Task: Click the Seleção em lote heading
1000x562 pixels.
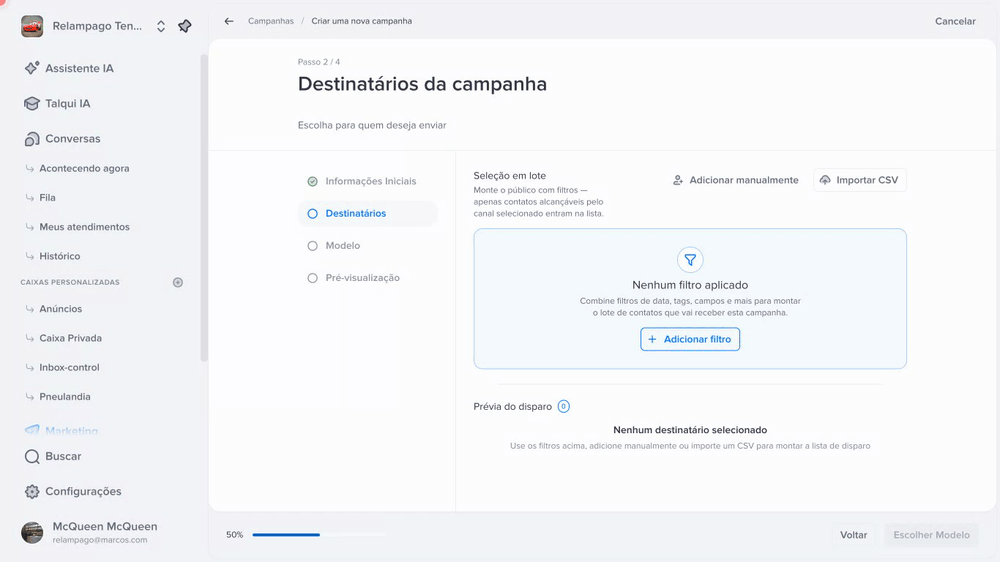Action: pyautogui.click(x=510, y=175)
